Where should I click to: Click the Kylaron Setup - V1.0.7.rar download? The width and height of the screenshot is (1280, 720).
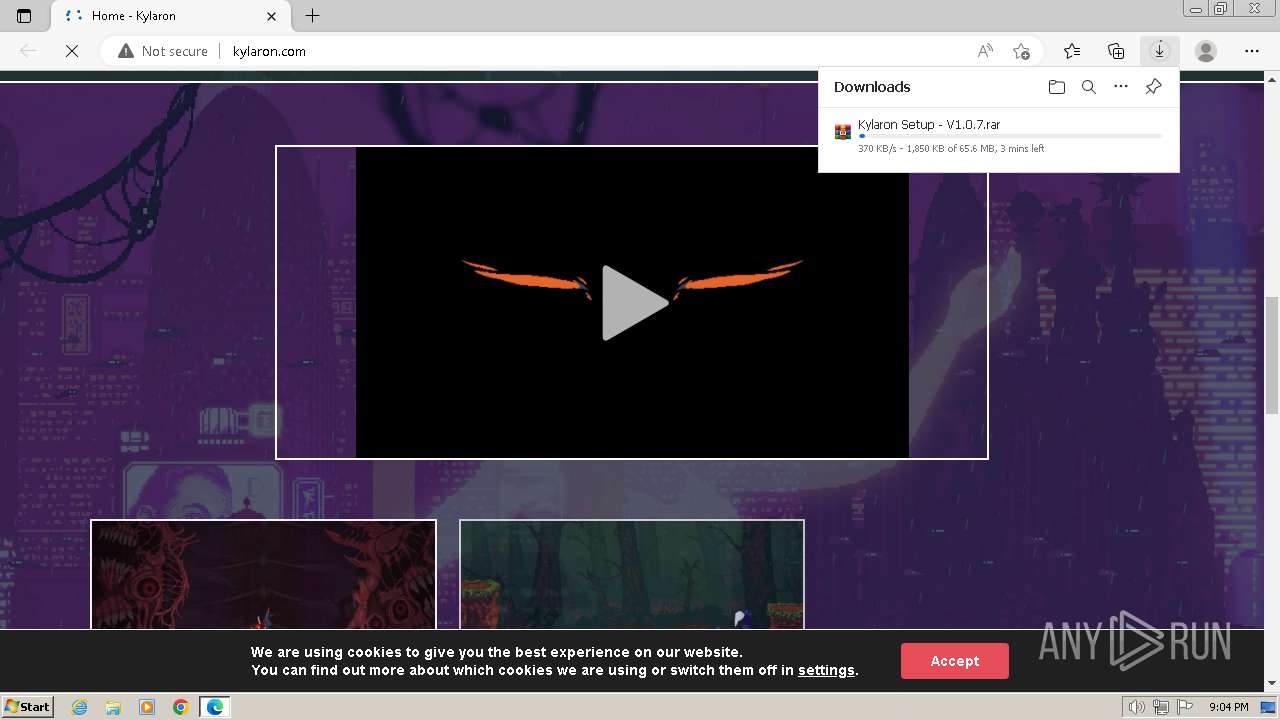point(929,125)
